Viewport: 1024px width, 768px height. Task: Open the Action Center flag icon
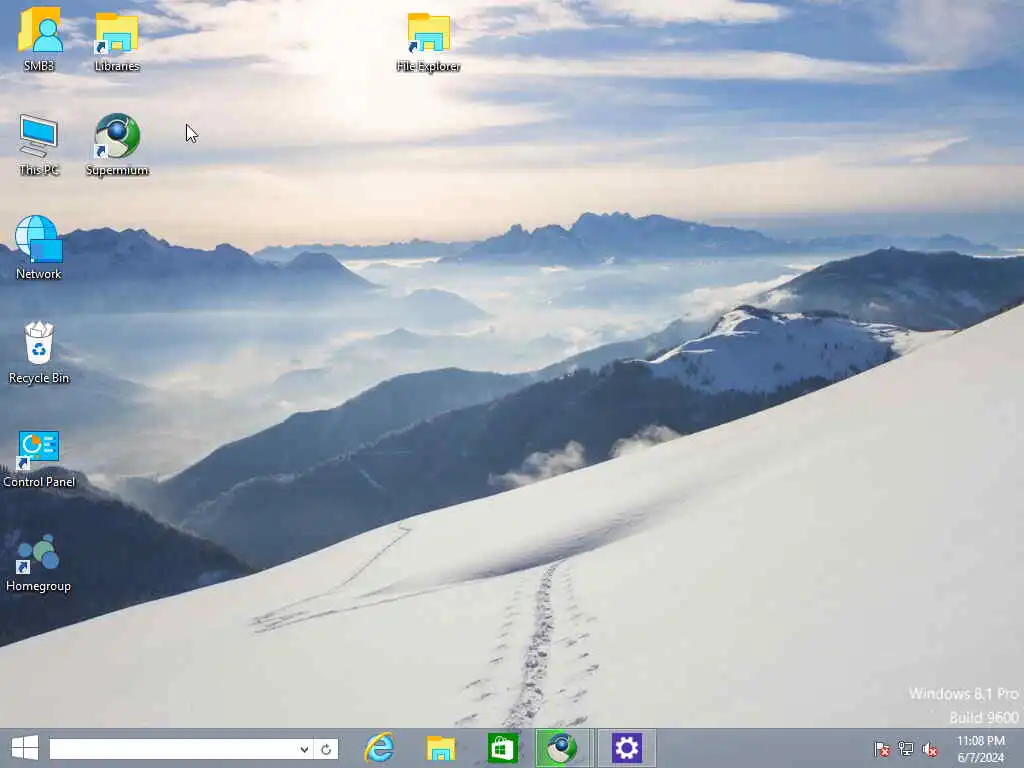pos(882,748)
